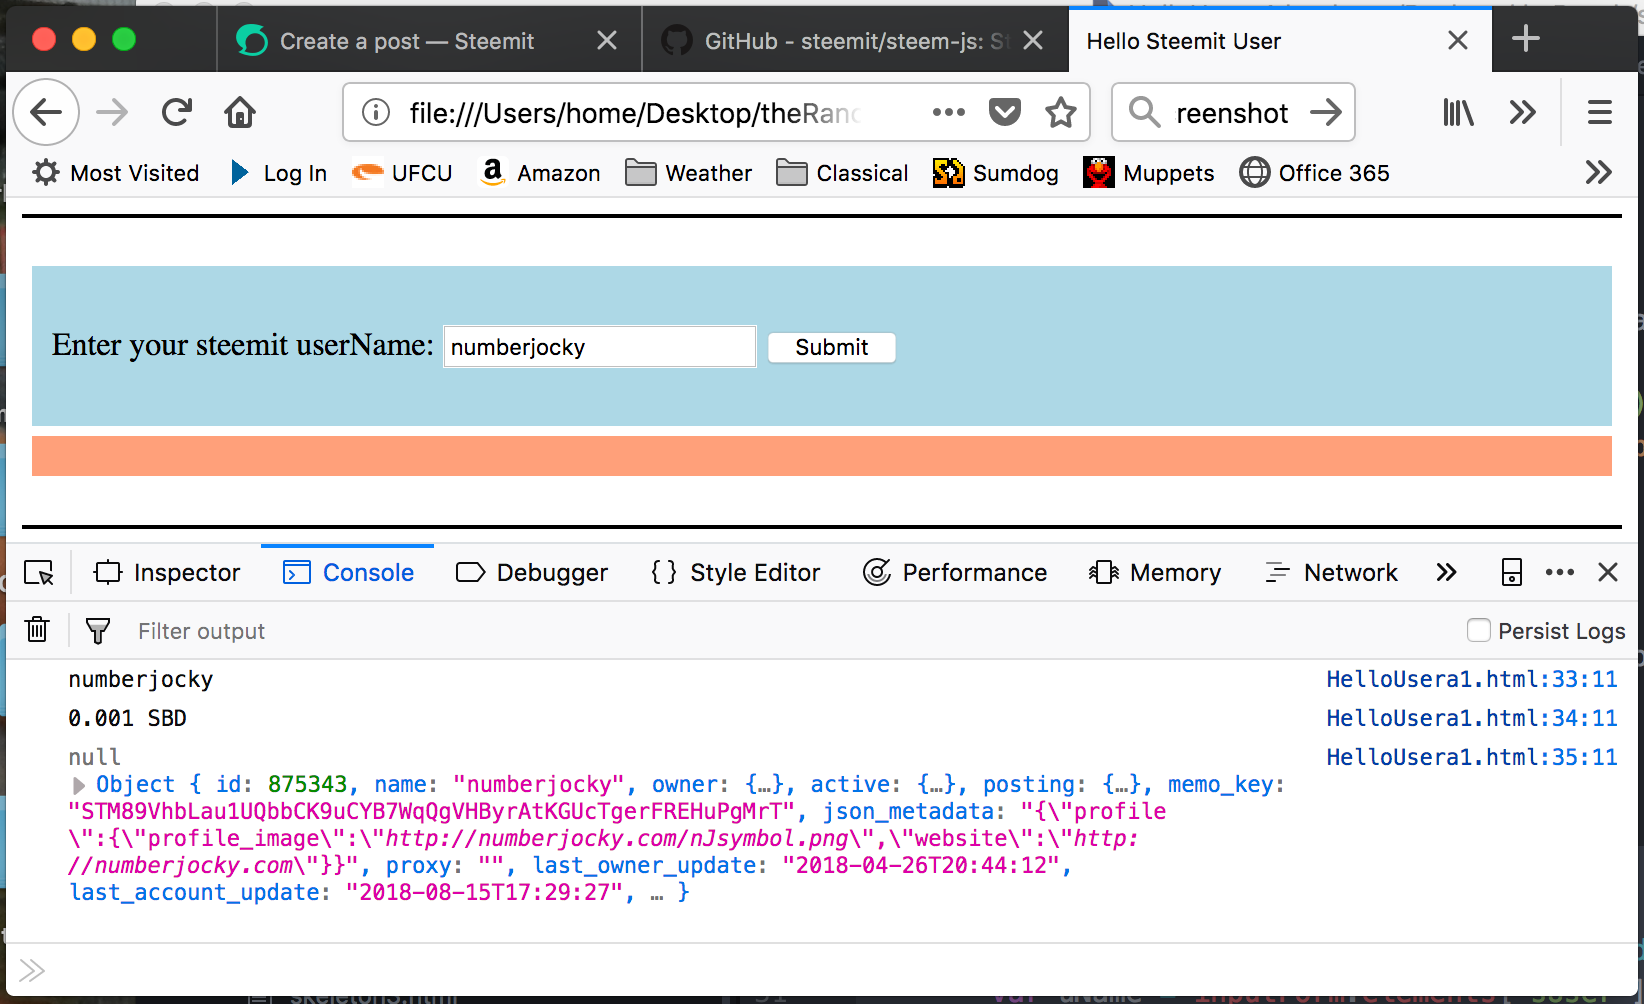The image size is (1644, 1004).
Task: Switch to the Network tab
Action: 1332,572
